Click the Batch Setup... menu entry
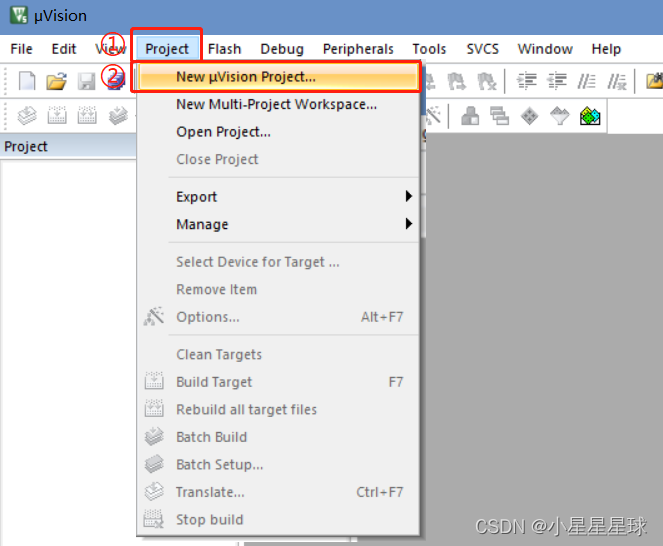 click(x=278, y=464)
